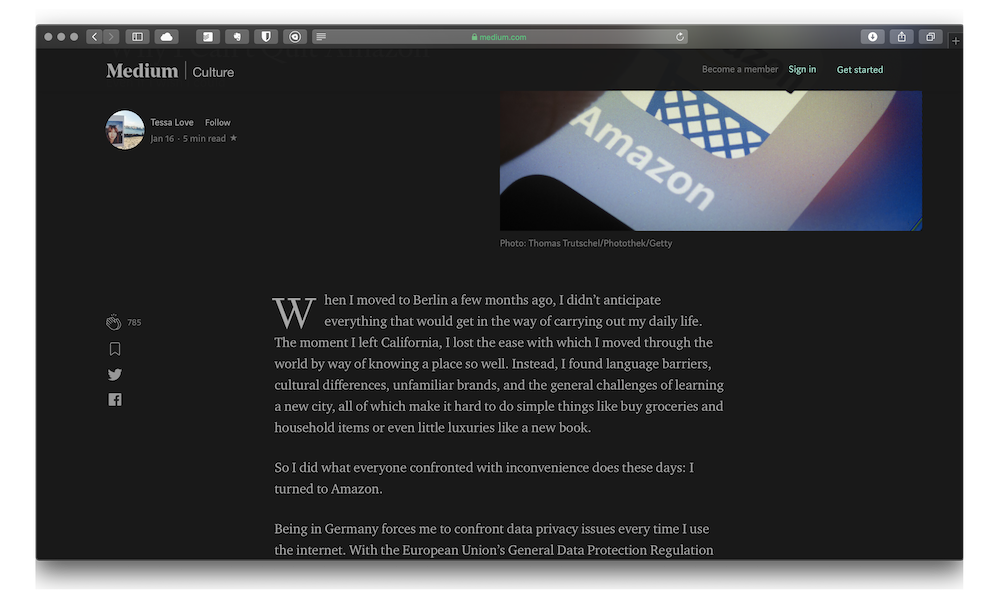Click the drop cap letter W
This screenshot has width=1000, height=608.
pos(294,312)
